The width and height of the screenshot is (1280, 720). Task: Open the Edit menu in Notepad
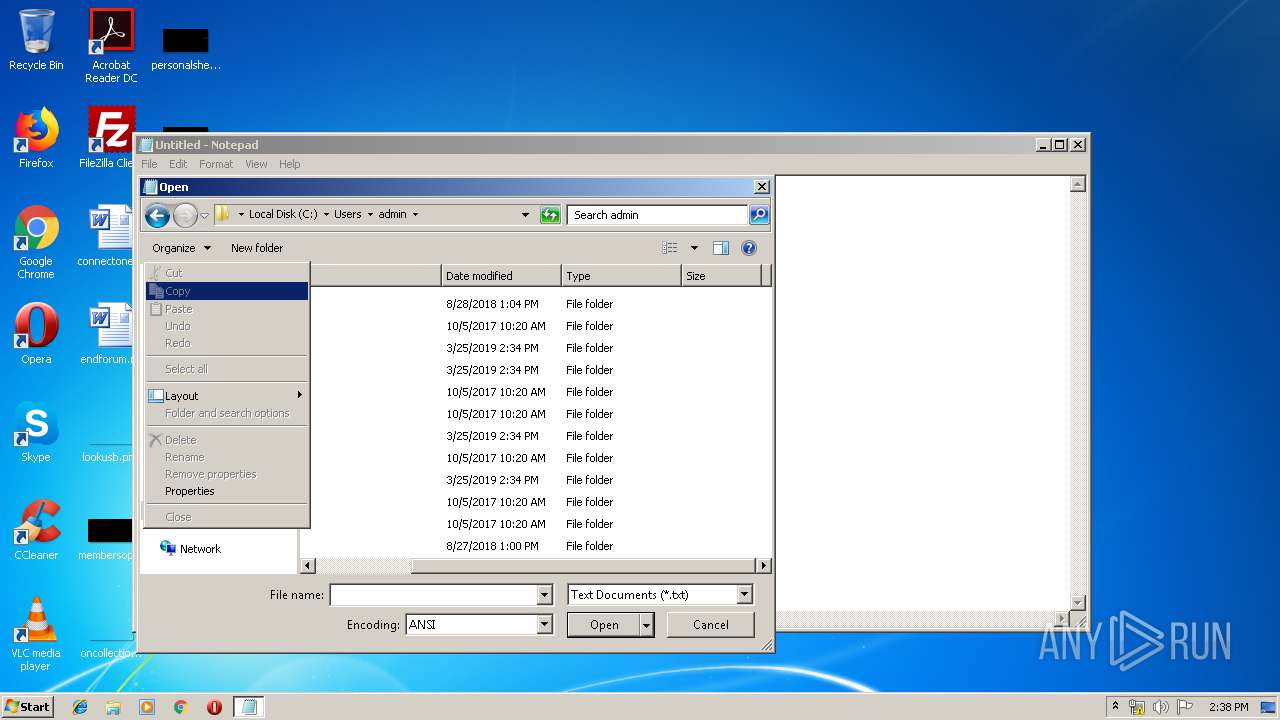point(178,164)
